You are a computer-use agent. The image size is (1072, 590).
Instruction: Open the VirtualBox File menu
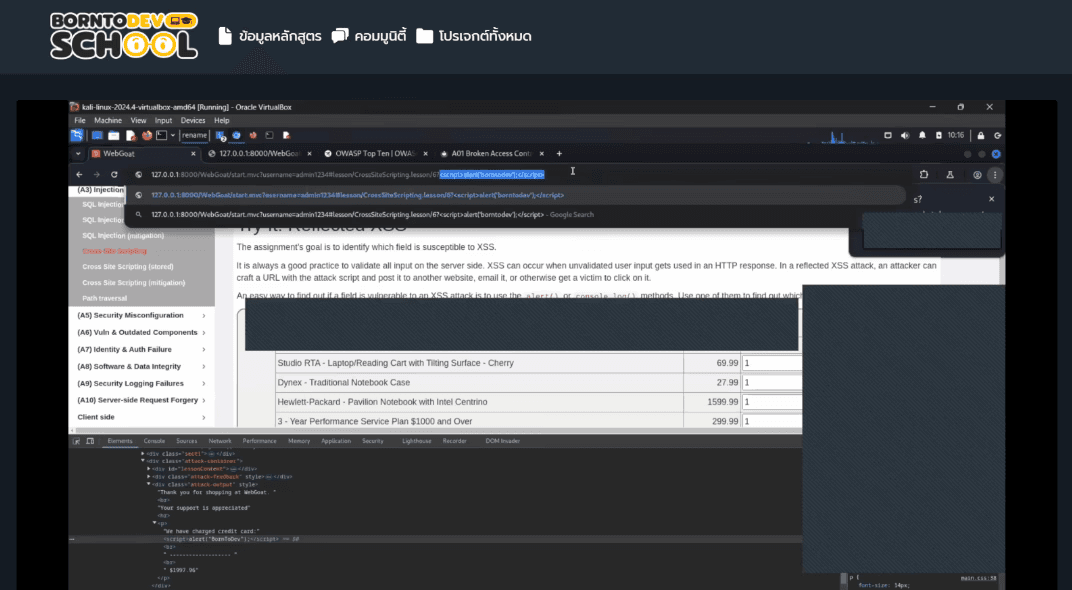tap(80, 120)
